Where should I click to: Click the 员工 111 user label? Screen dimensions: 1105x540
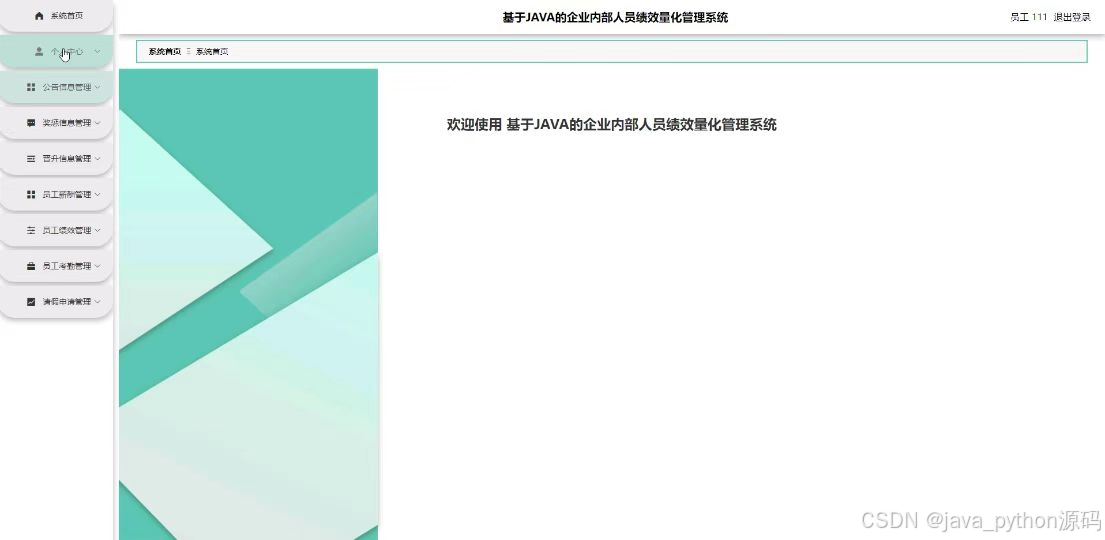(1029, 18)
